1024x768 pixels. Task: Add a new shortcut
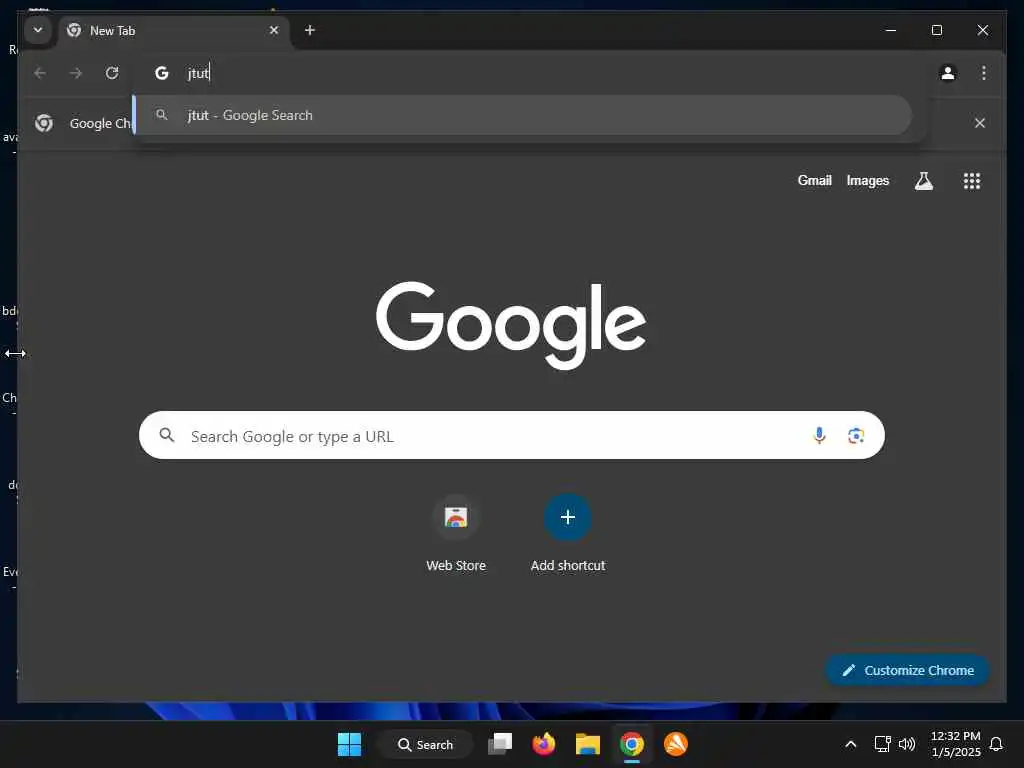point(568,534)
